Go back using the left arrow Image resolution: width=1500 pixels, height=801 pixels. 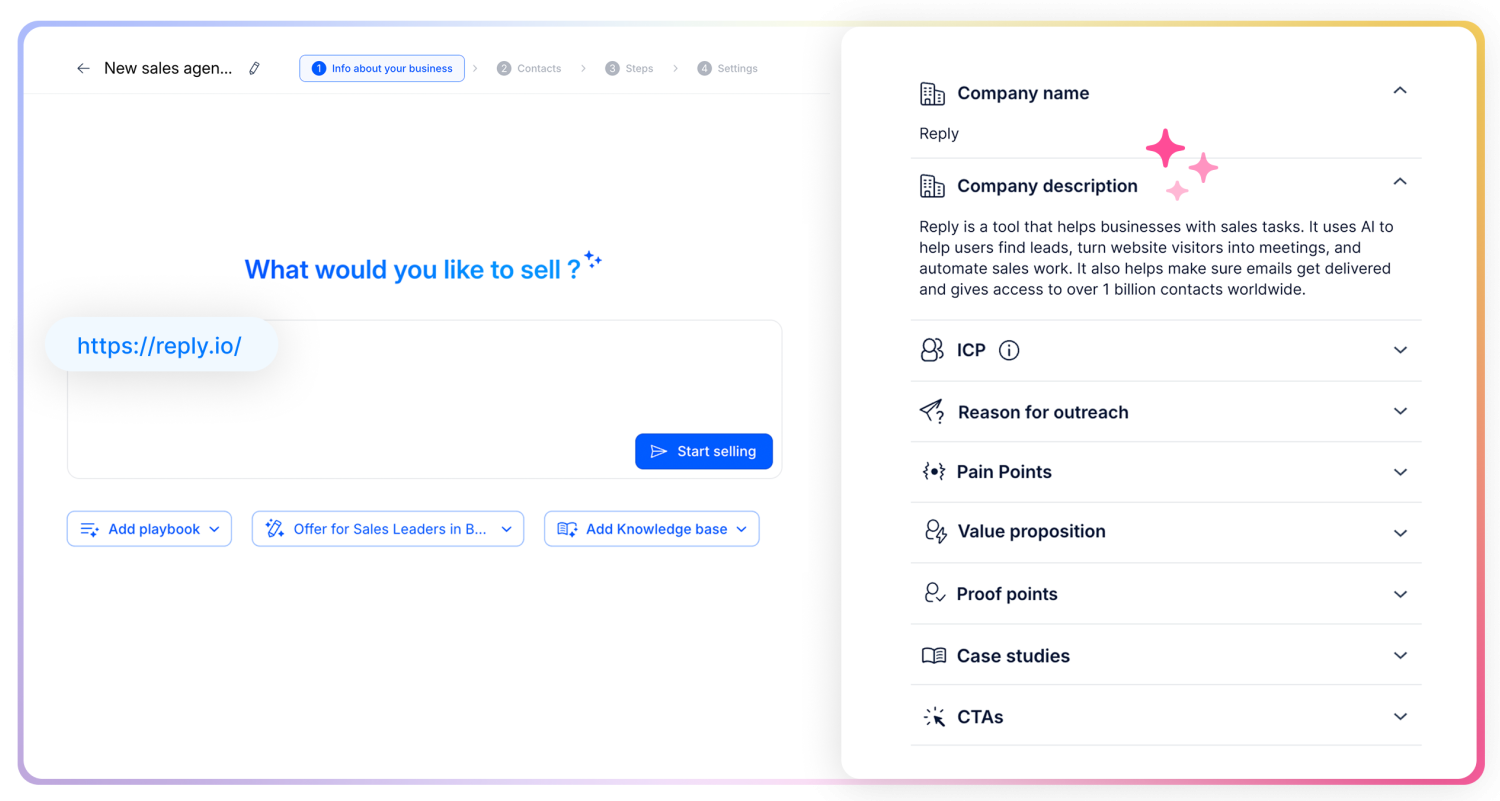[83, 68]
